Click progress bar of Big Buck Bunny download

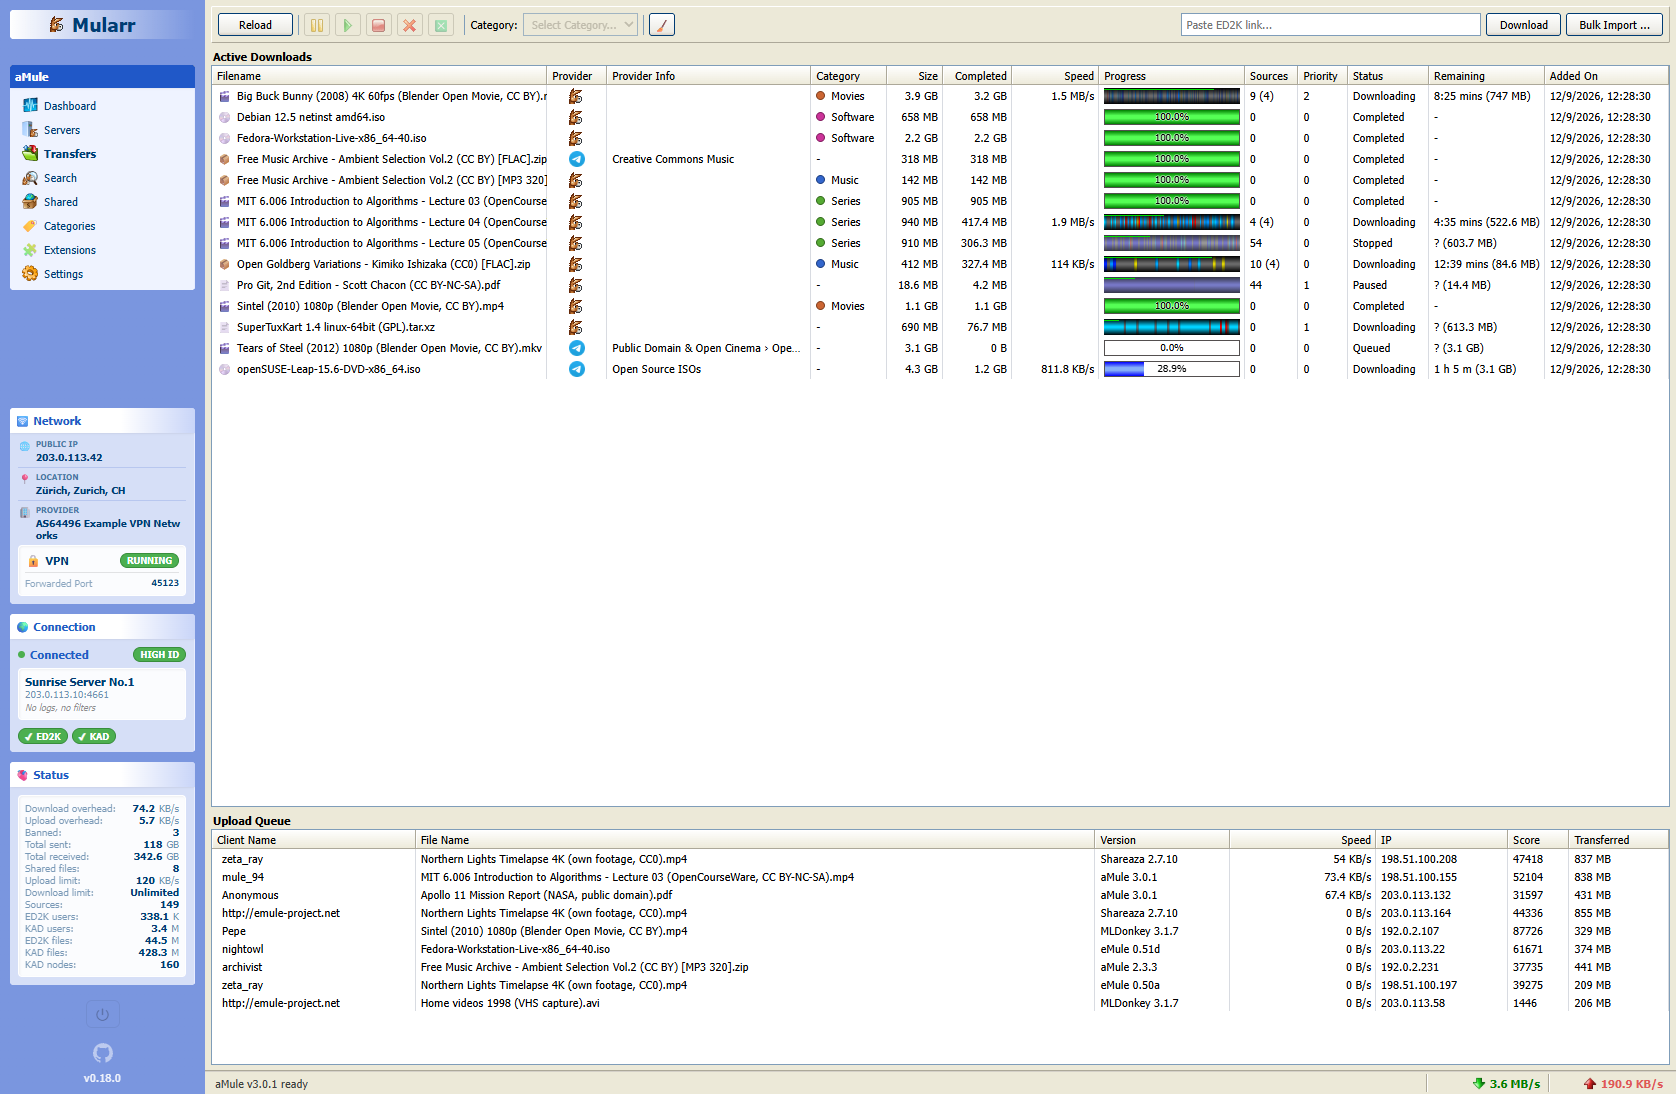coord(1172,96)
